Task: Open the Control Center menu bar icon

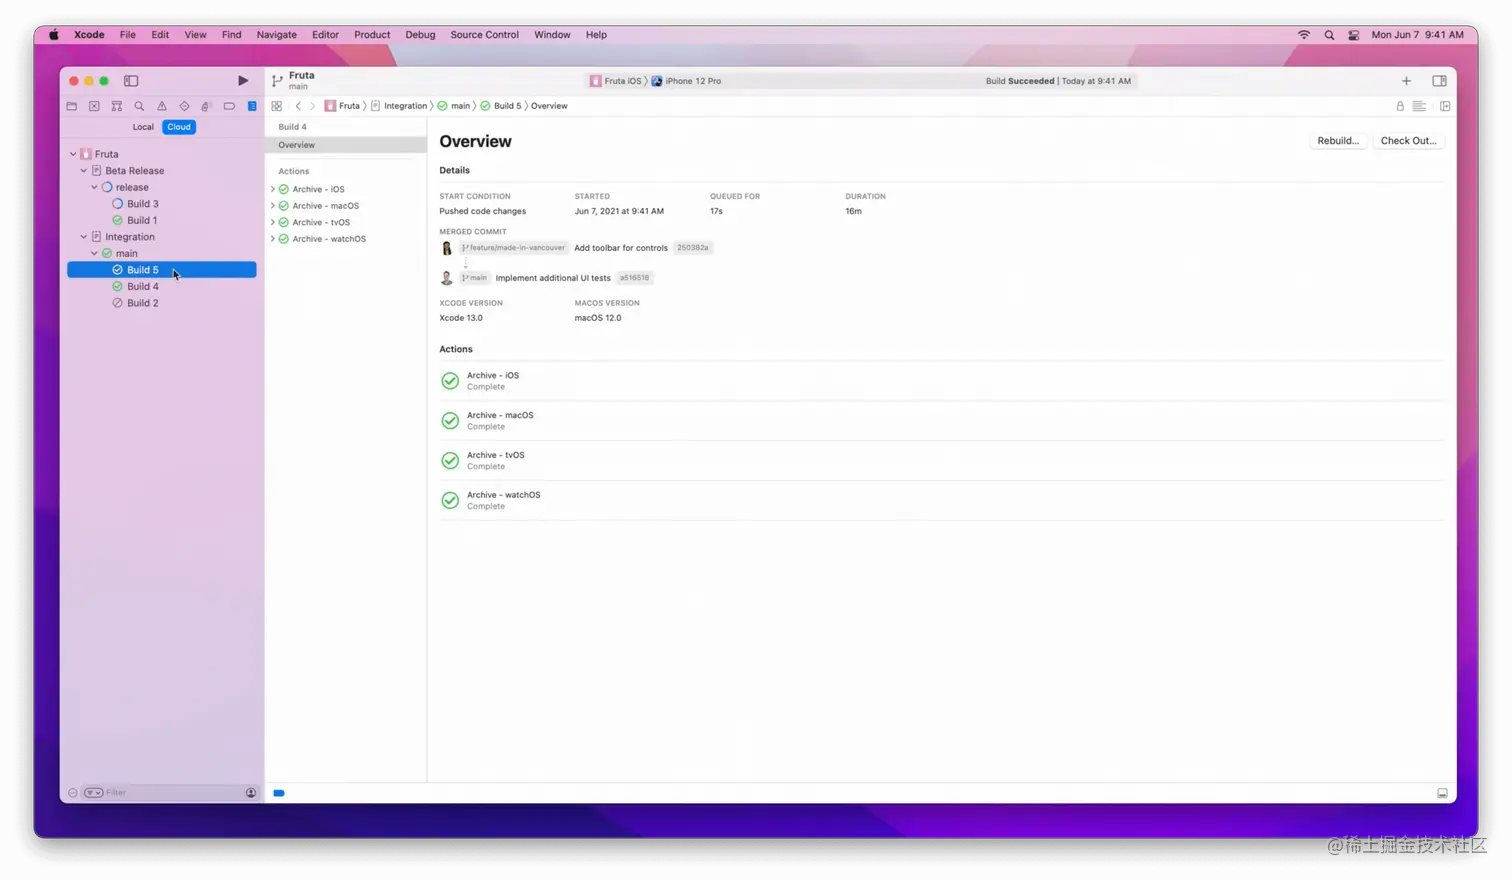Action: pyautogui.click(x=1354, y=35)
